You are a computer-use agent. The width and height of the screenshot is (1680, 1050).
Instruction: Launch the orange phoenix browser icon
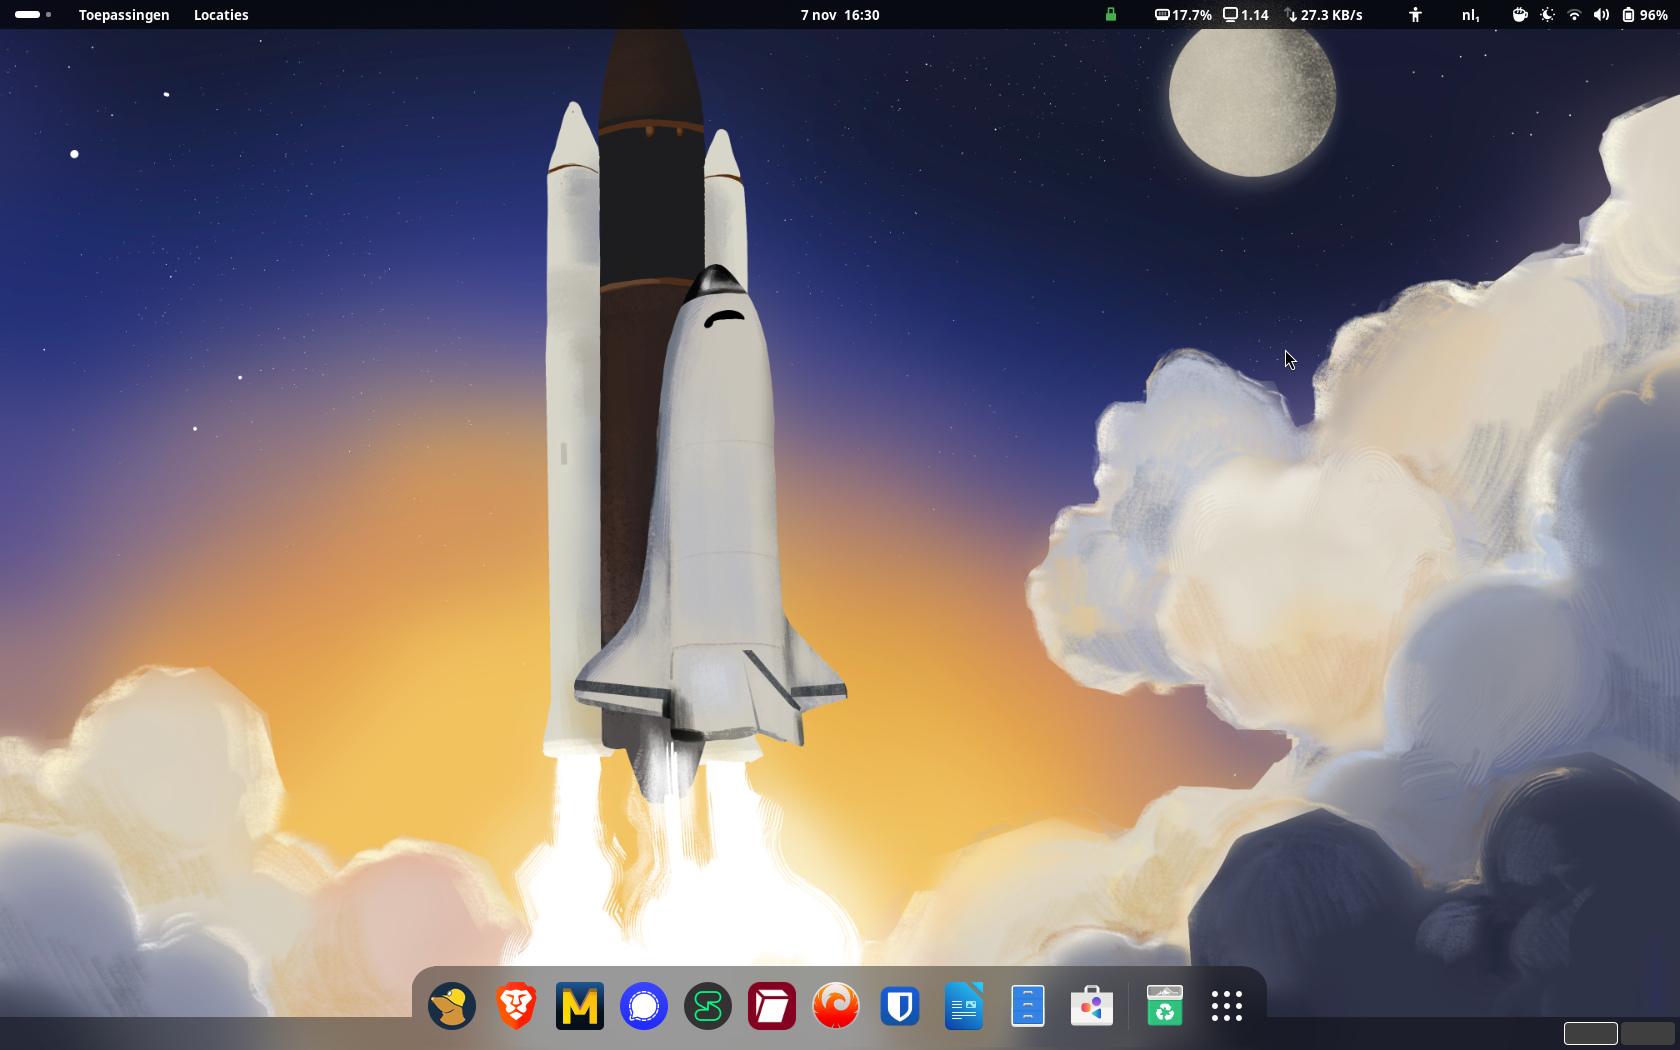pos(836,1006)
